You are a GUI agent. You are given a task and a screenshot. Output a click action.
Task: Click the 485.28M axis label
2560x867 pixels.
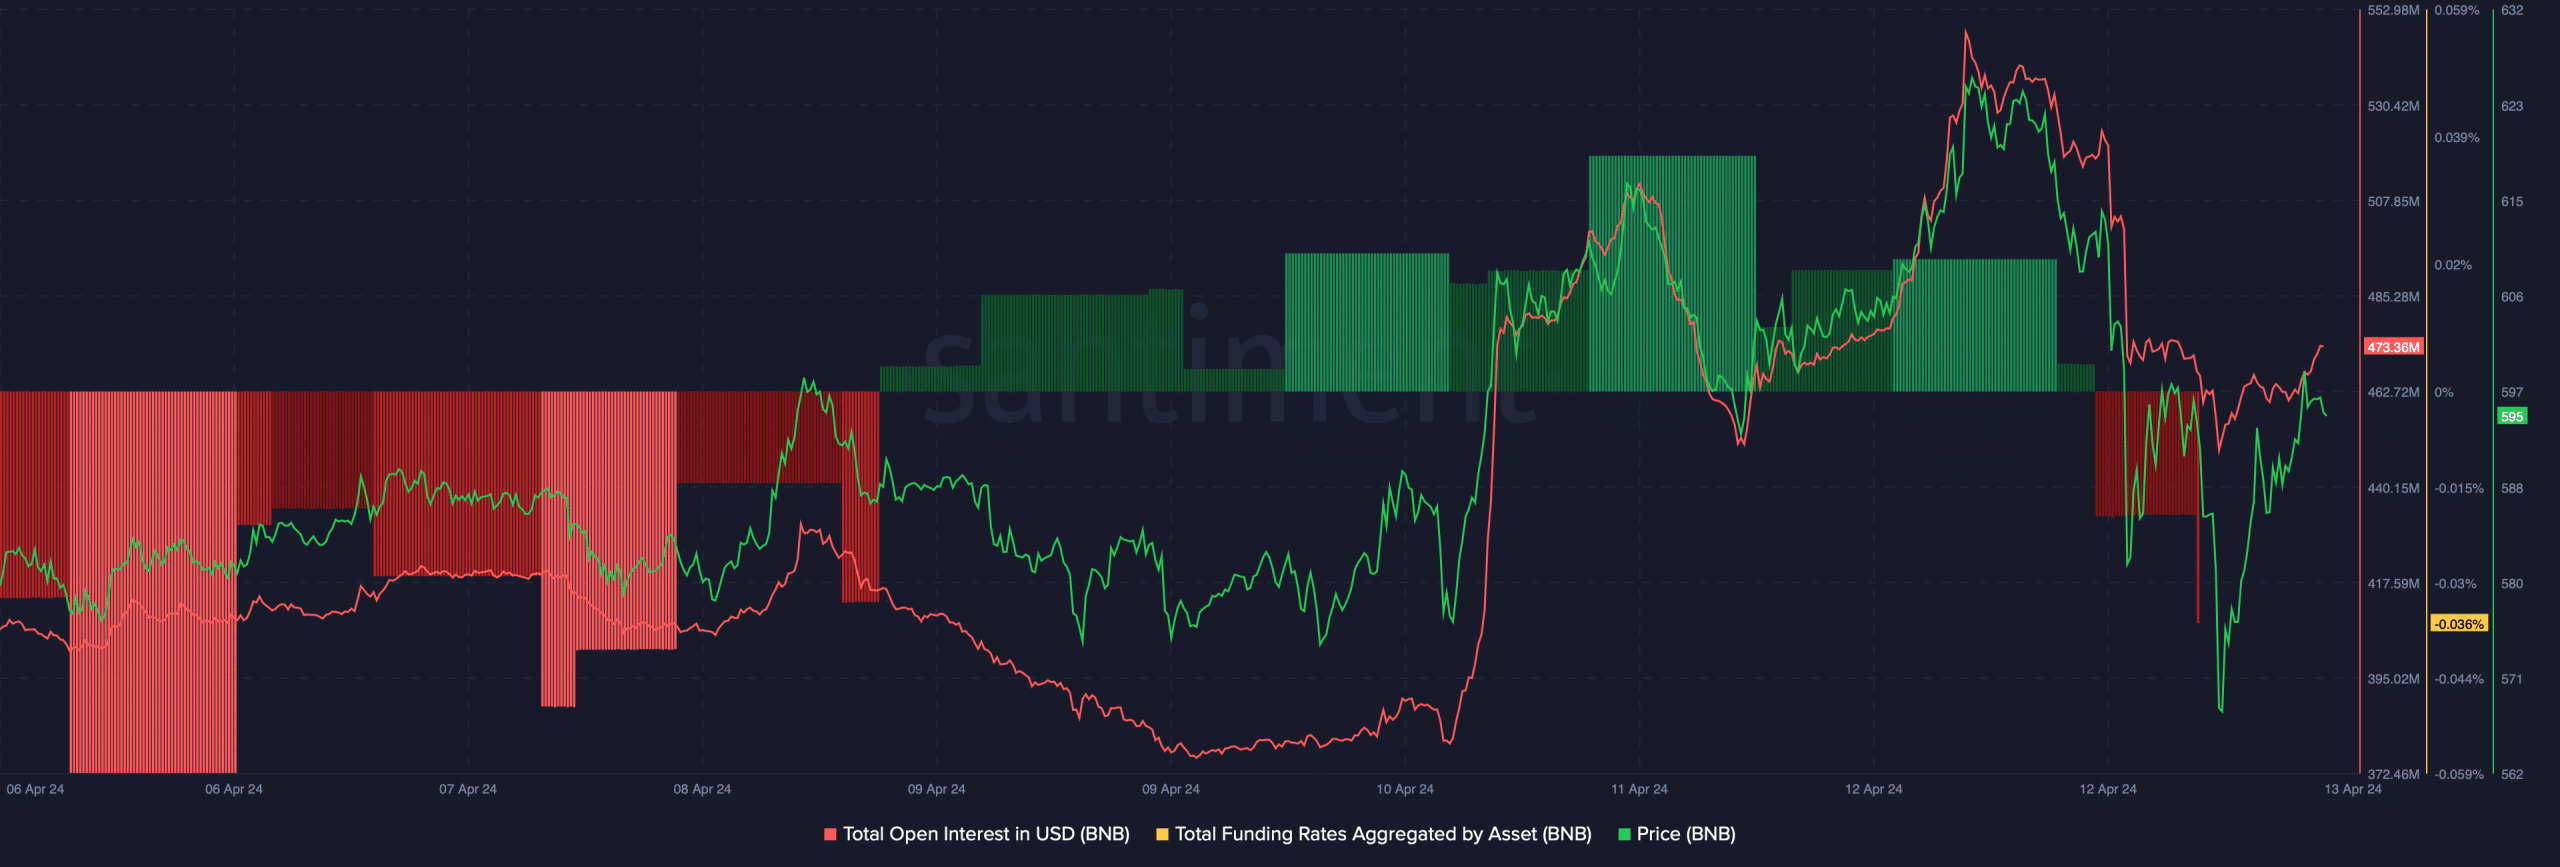tap(2393, 297)
